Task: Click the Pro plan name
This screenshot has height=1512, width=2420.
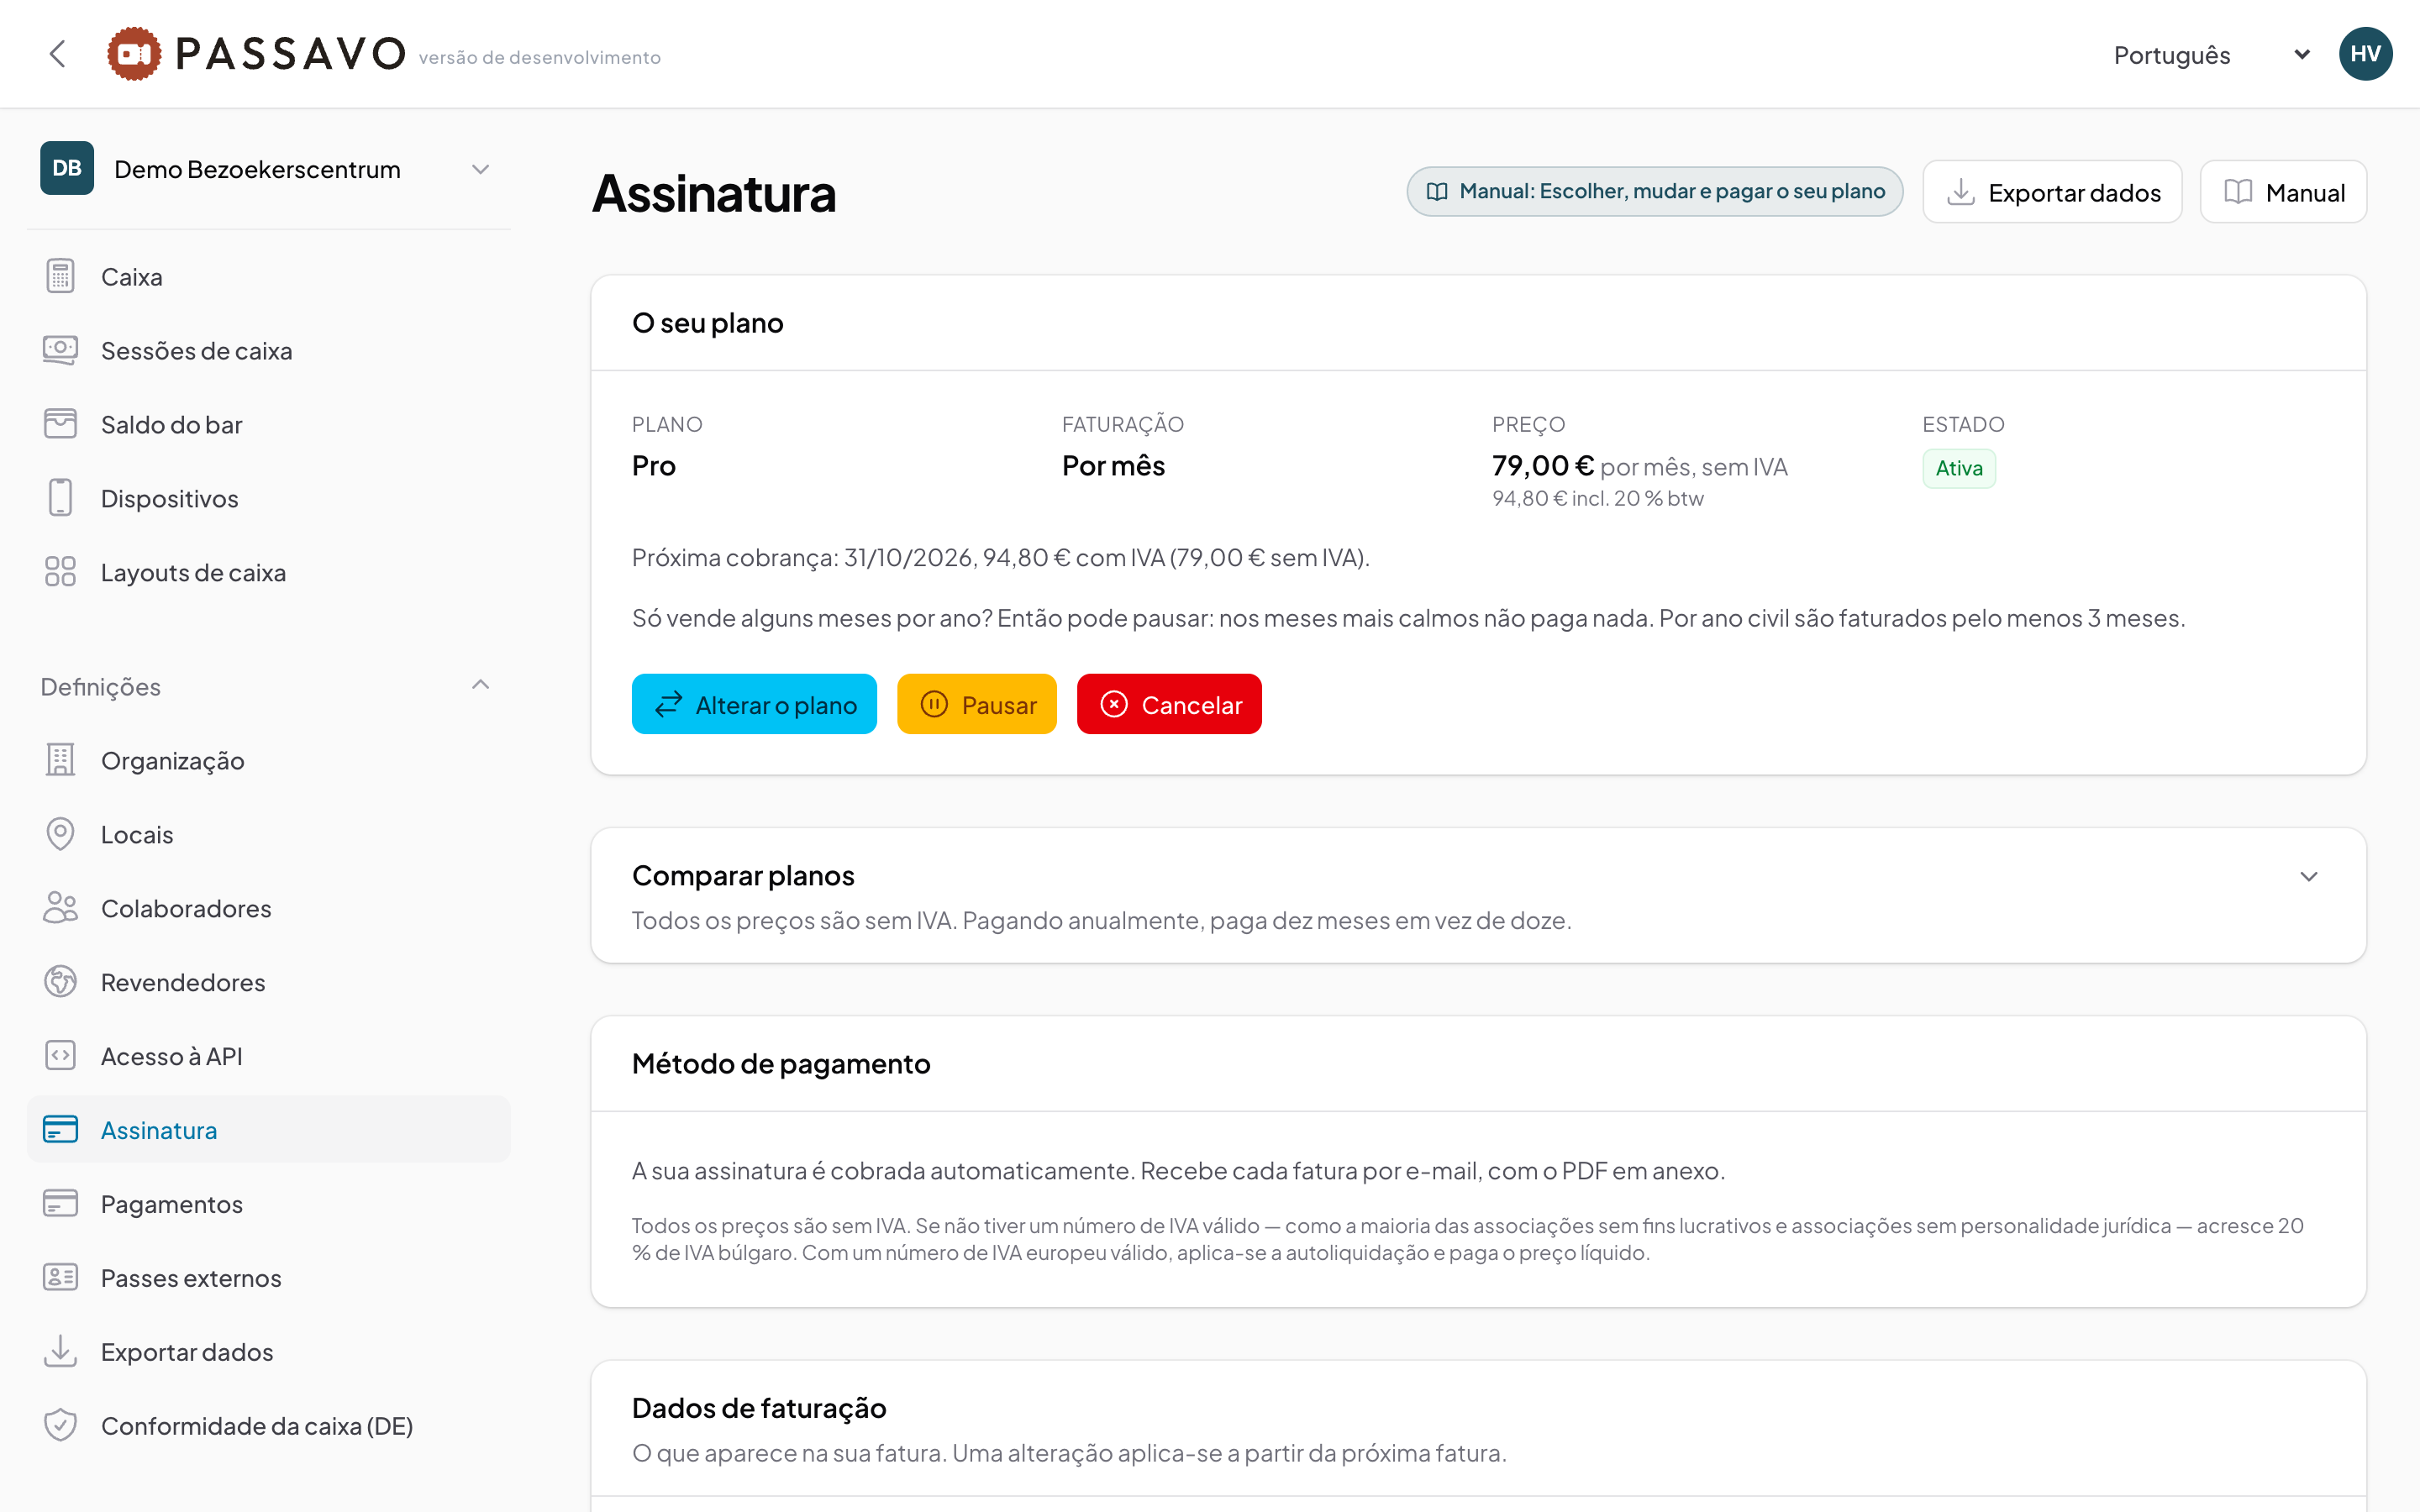Action: coord(654,466)
